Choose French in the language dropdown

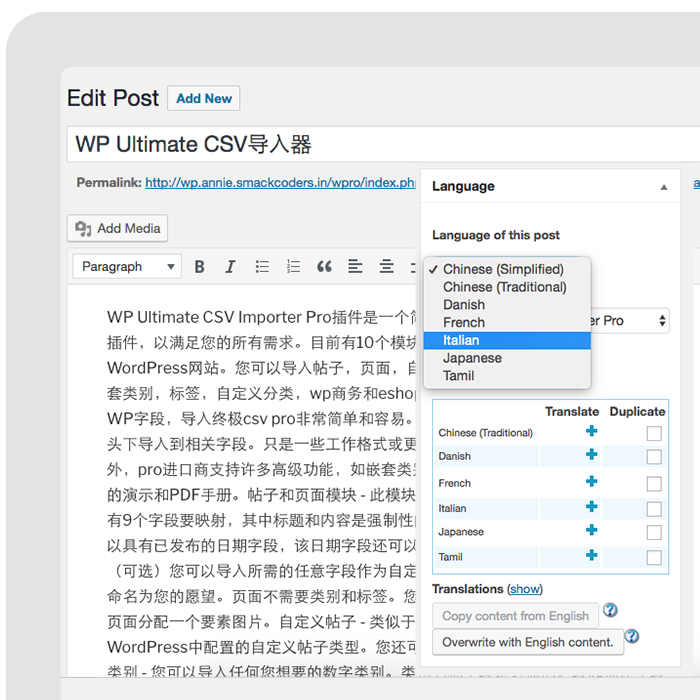507,322
